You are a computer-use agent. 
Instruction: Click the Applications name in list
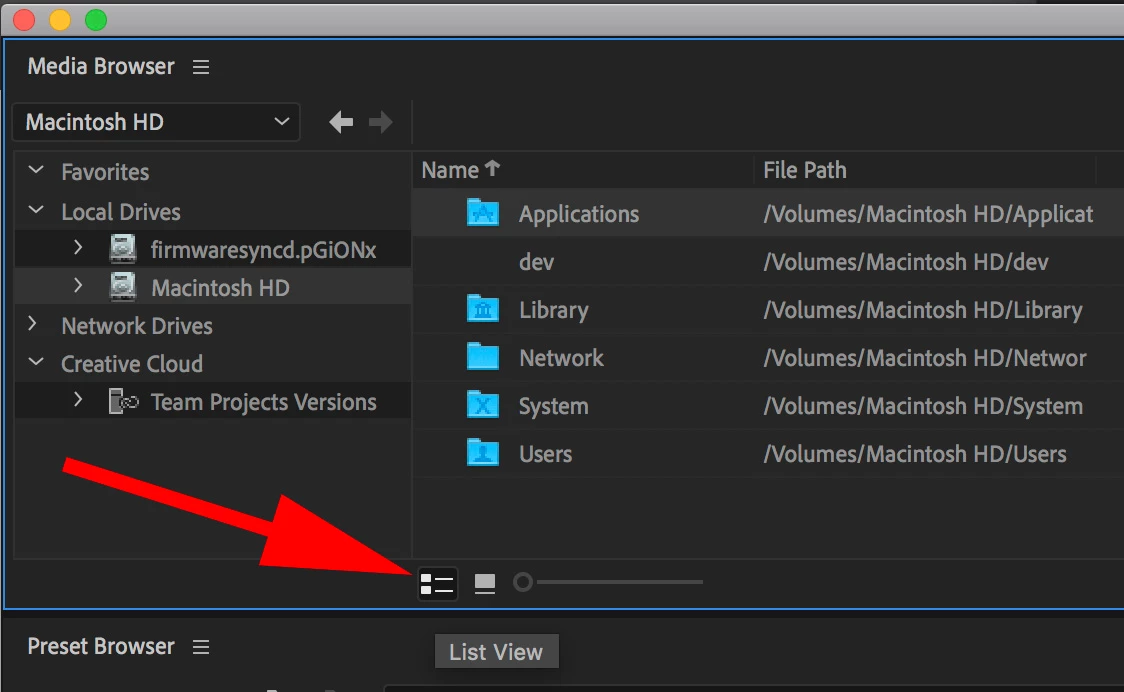coord(579,214)
